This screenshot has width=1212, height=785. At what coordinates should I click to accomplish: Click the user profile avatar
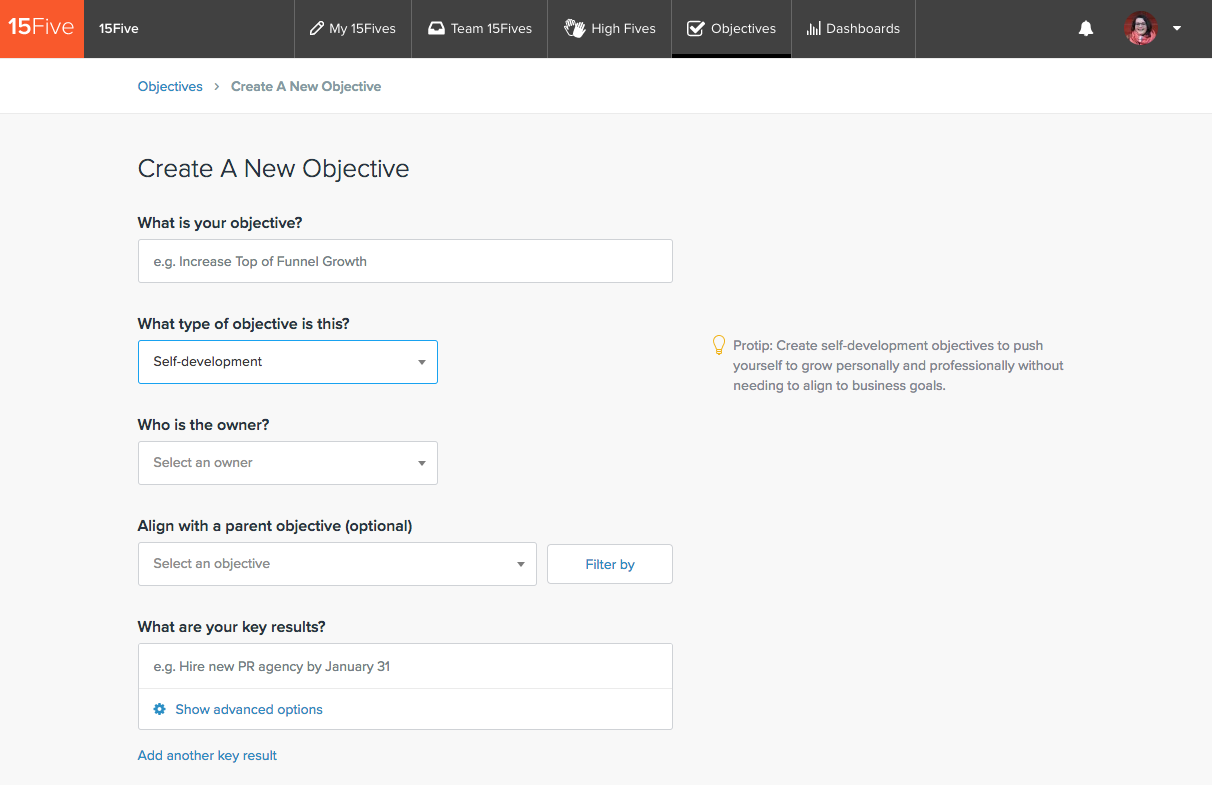coord(1140,28)
